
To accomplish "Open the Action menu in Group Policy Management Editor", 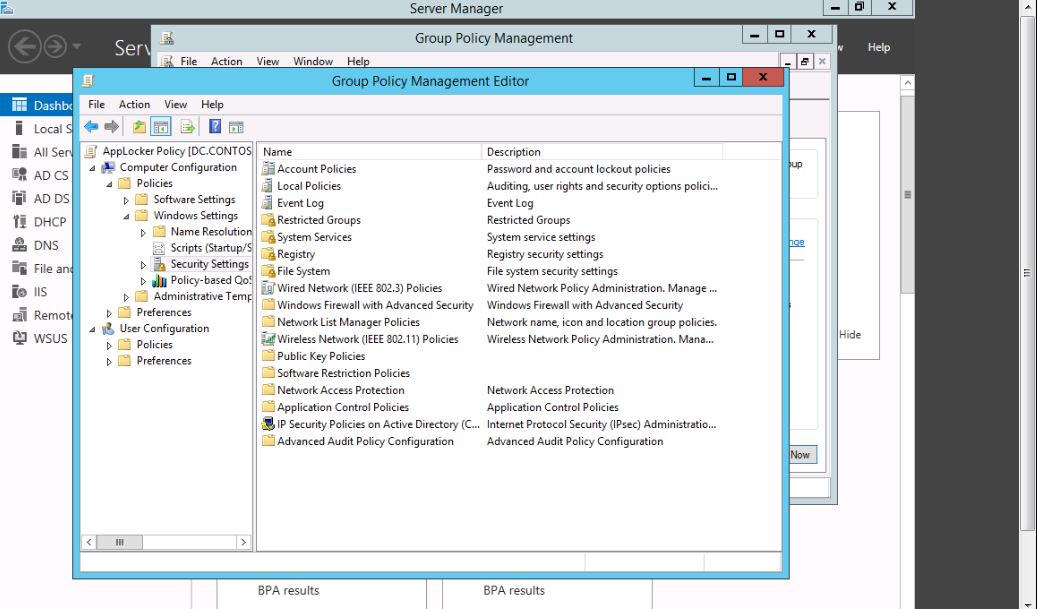I will coord(134,104).
